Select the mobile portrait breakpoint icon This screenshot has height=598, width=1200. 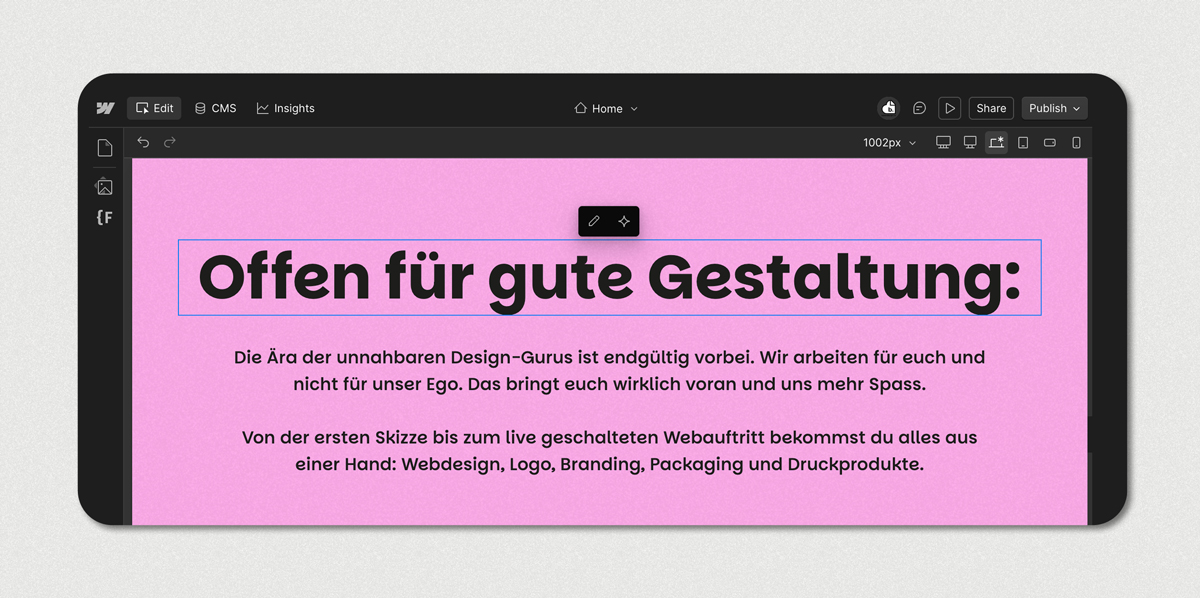pyautogui.click(x=1077, y=142)
